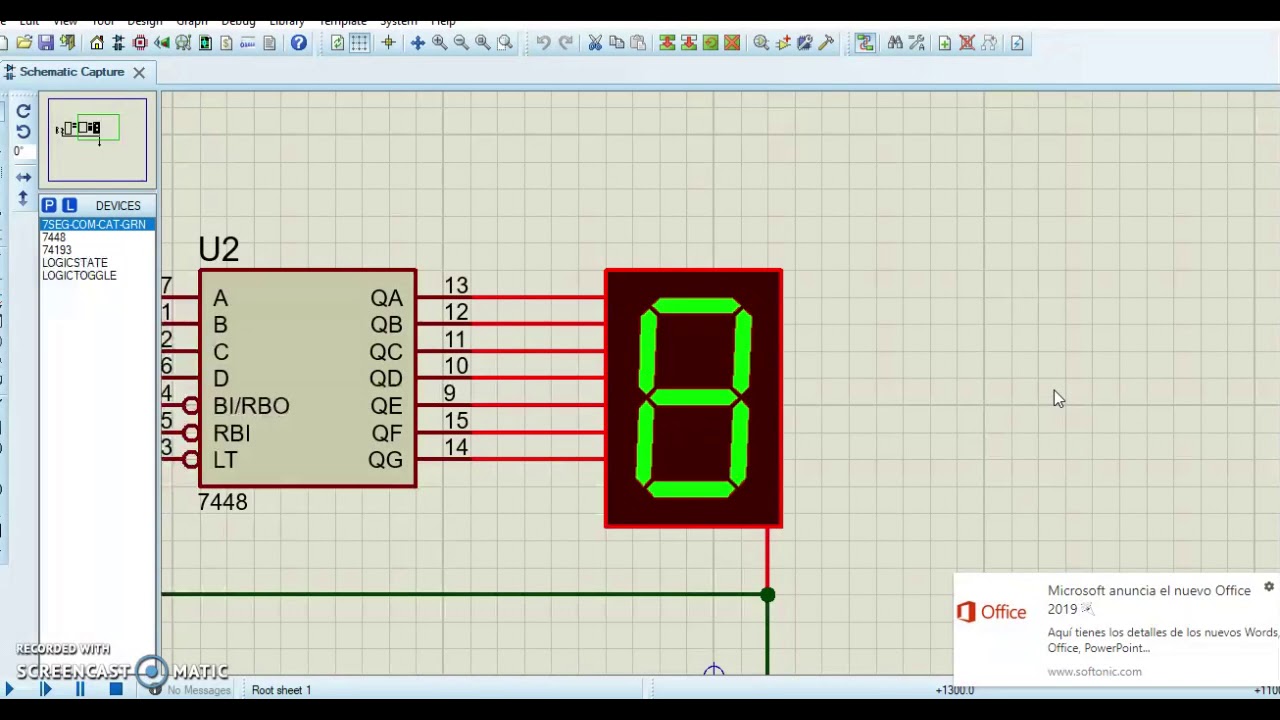The width and height of the screenshot is (1280, 720).
Task: Pick parts from libraries magnifier icon
Action: (x=761, y=43)
